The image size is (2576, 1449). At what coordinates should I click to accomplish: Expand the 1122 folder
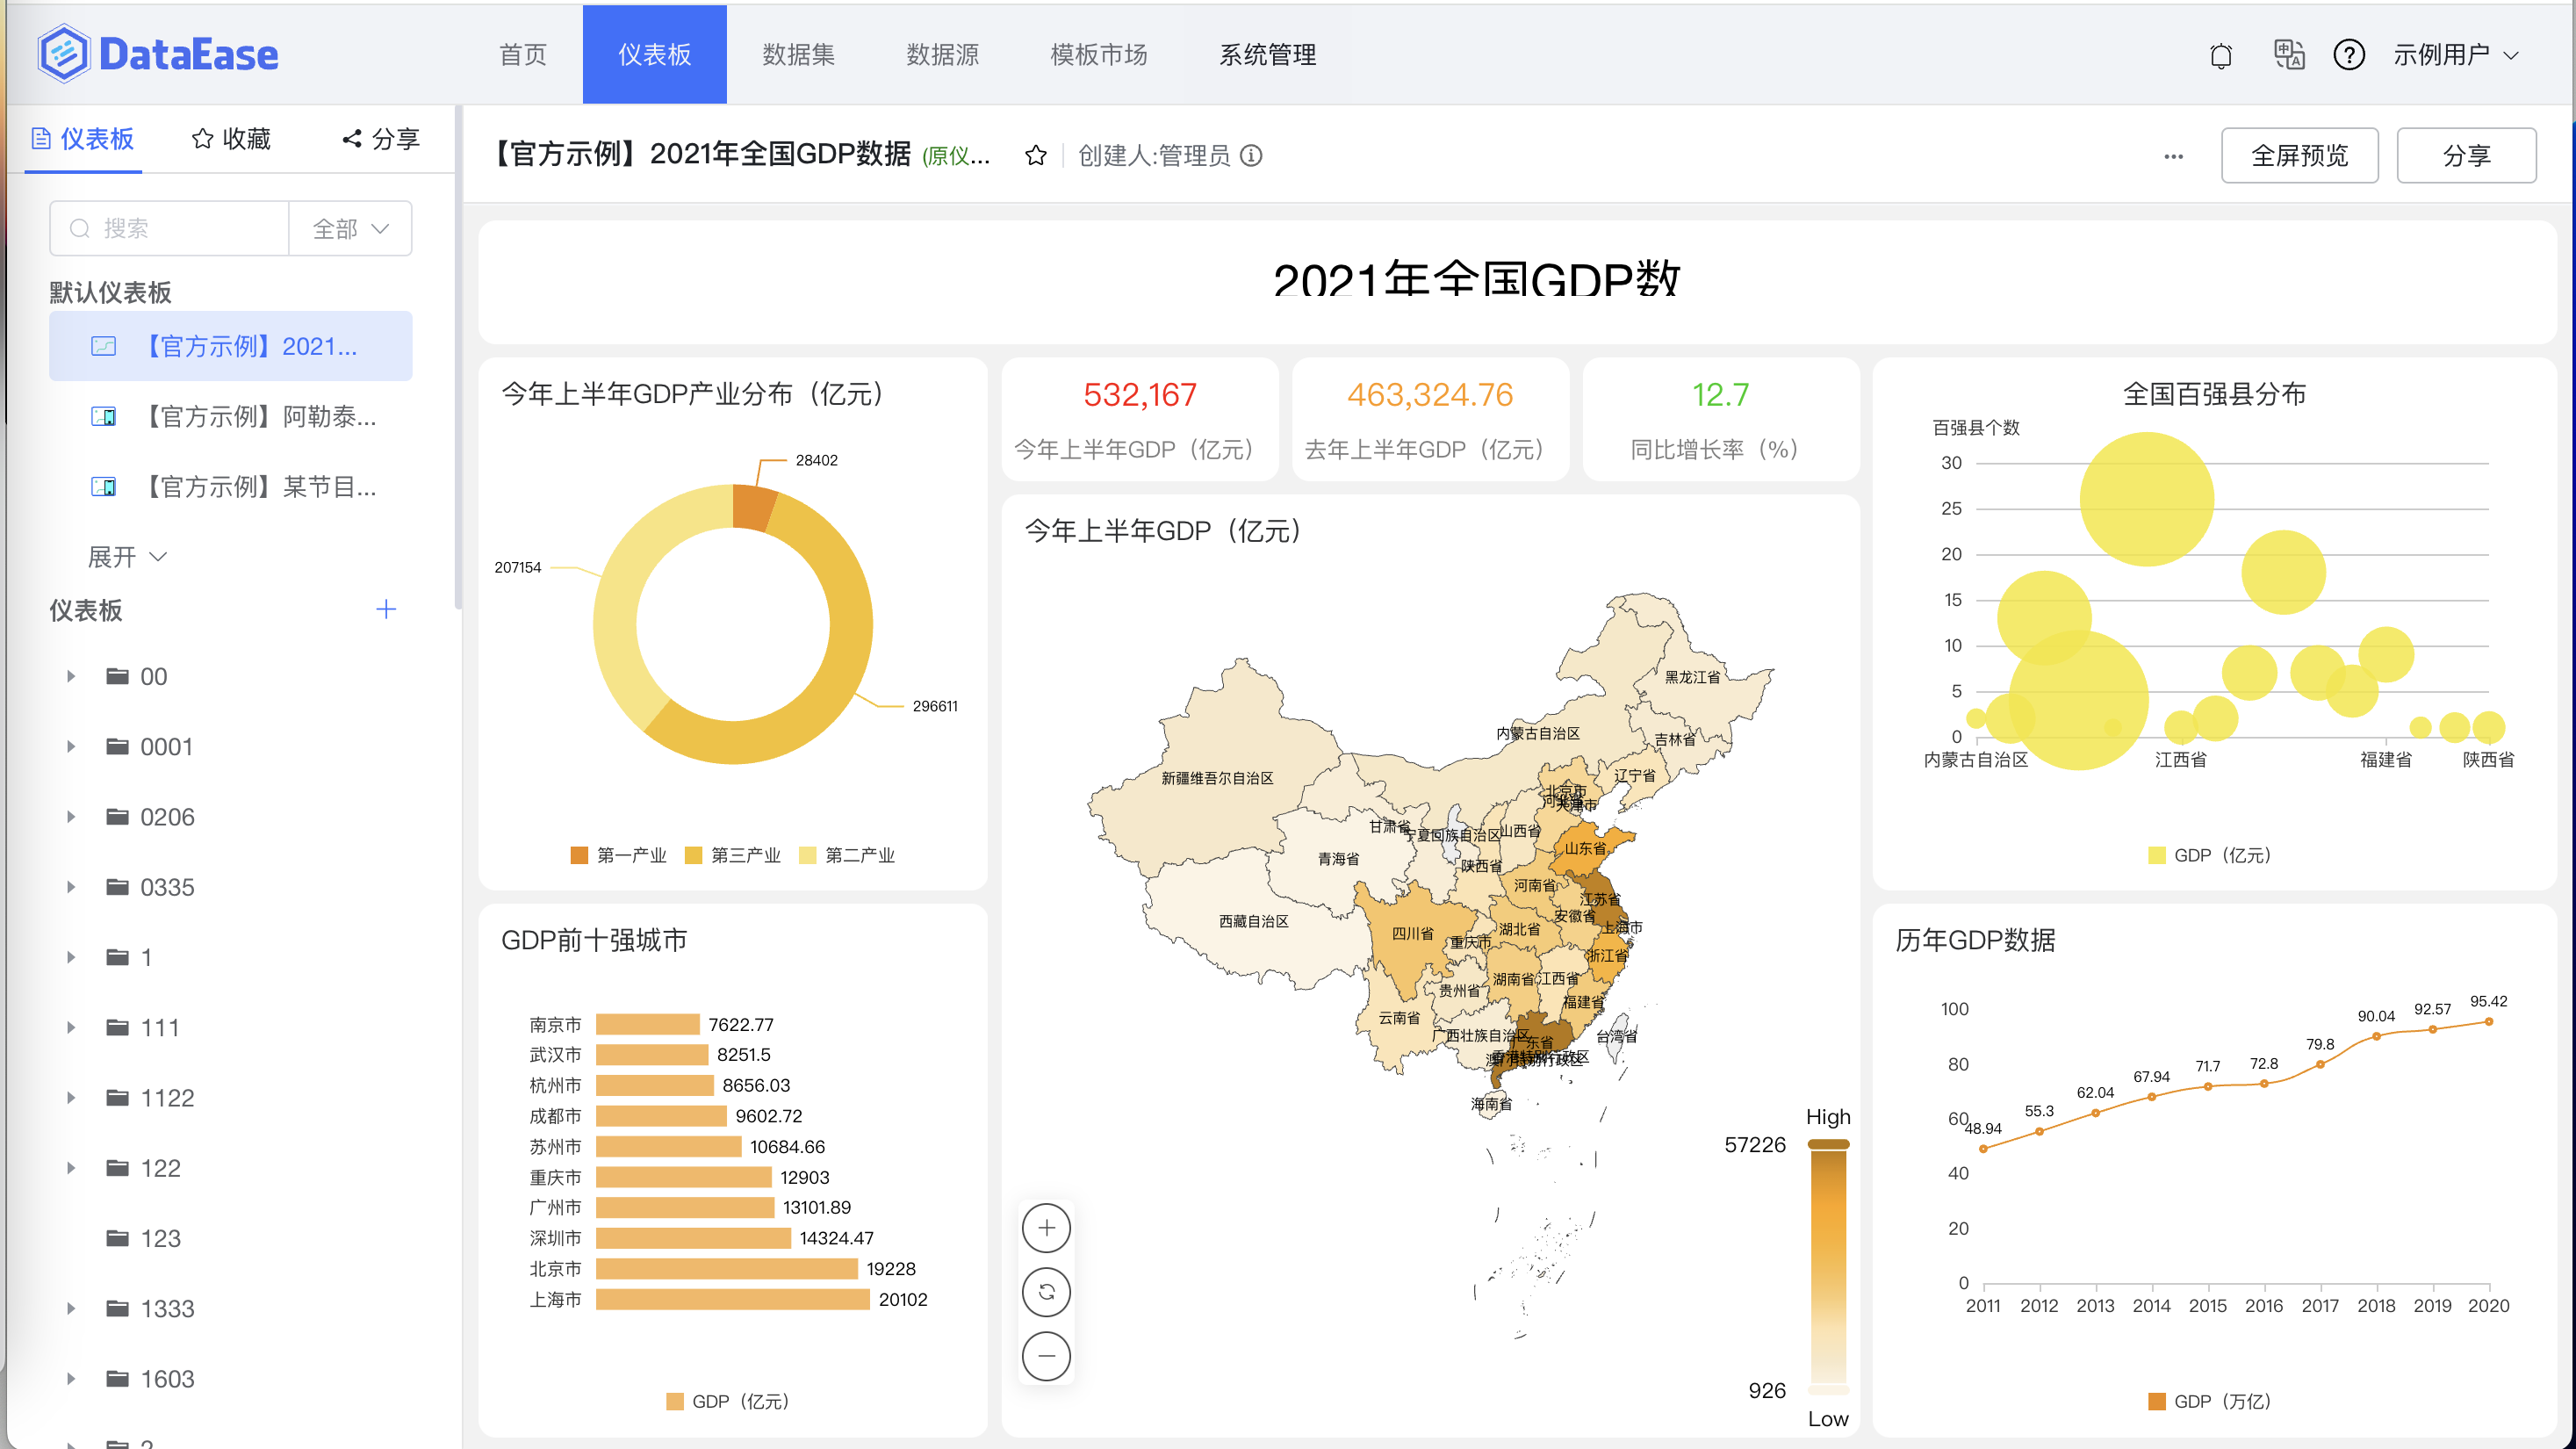click(x=71, y=1097)
